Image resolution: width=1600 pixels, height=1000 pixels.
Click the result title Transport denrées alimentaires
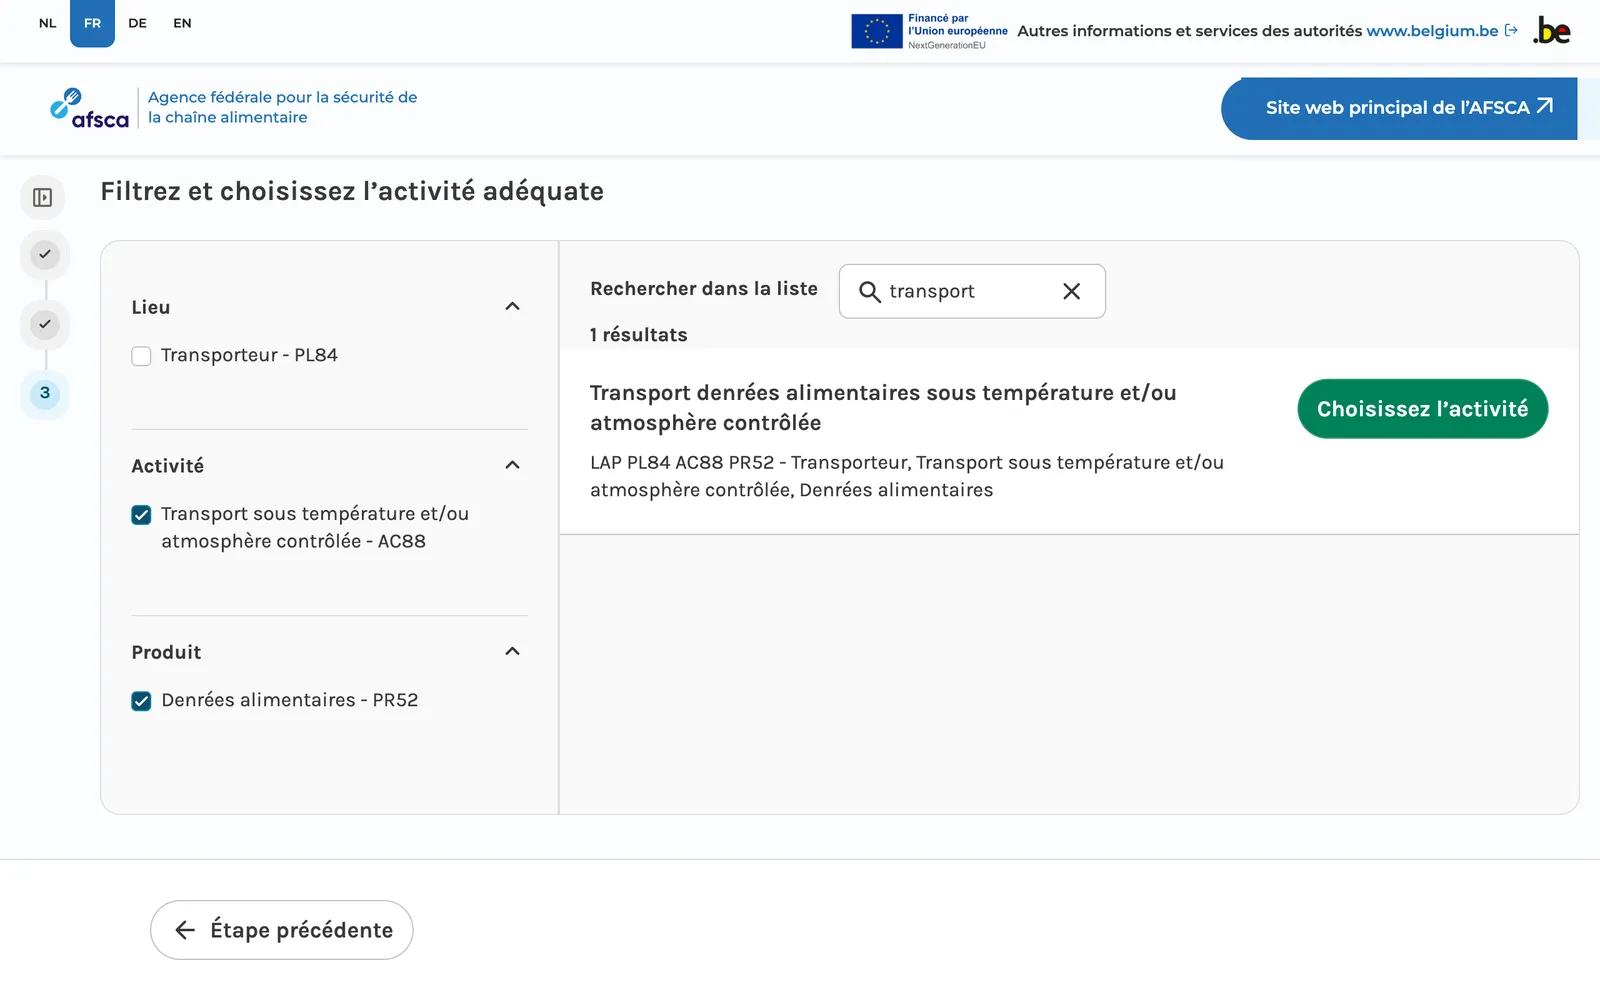point(883,407)
